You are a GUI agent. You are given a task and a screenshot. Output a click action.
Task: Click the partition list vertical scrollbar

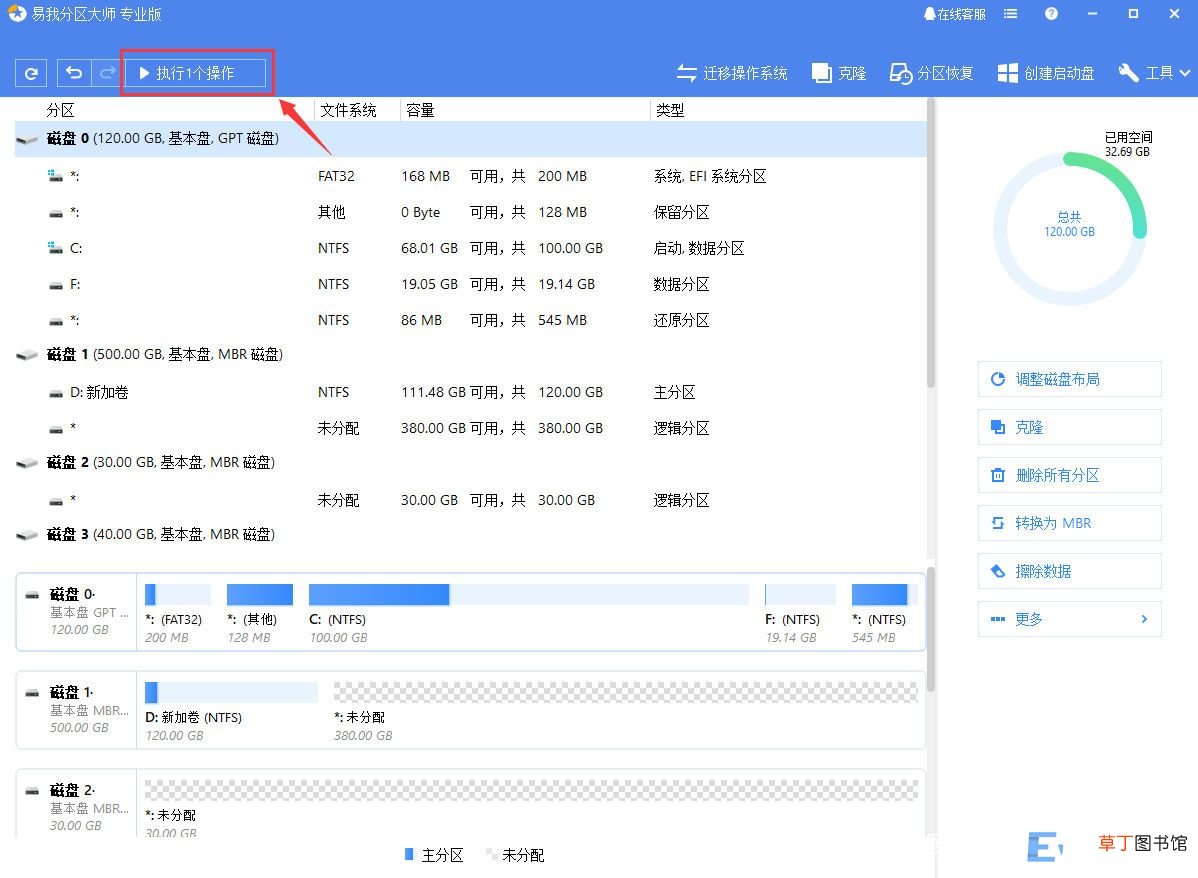point(931,245)
